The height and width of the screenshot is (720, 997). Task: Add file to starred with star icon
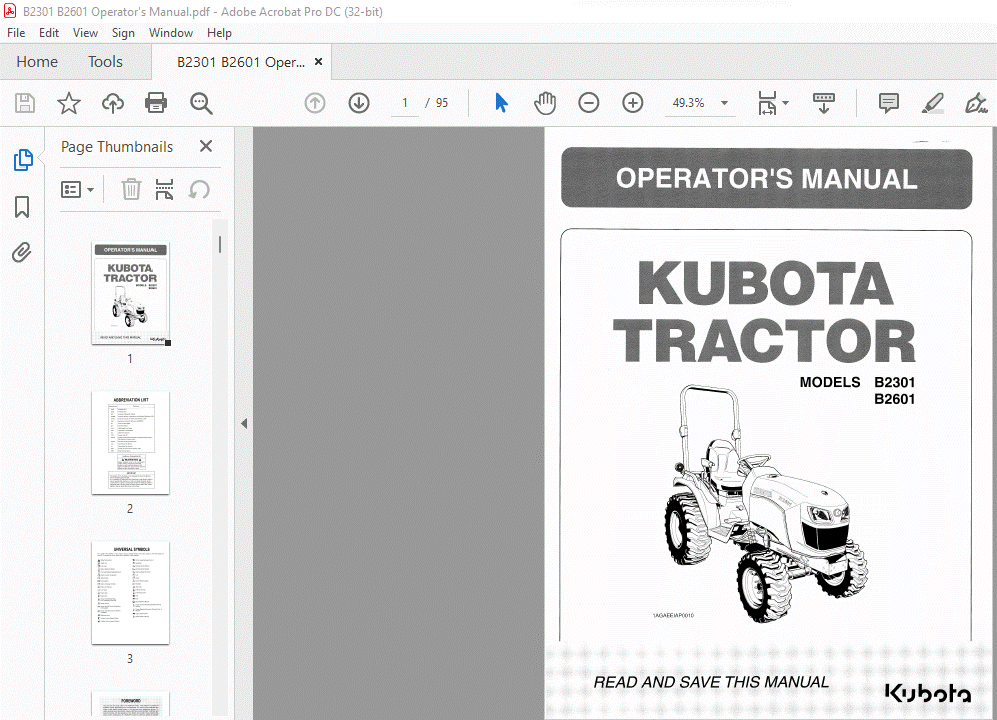pos(69,103)
